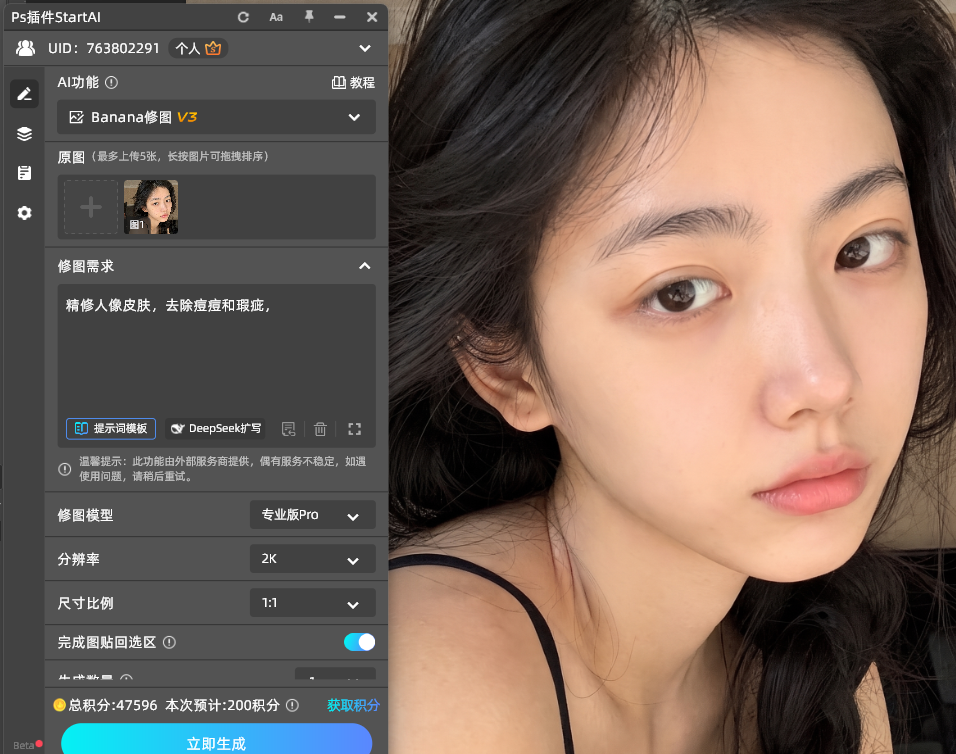This screenshot has height=754, width=956.
Task: Open the Banana修图 V3 function dropdown
Action: click(216, 117)
